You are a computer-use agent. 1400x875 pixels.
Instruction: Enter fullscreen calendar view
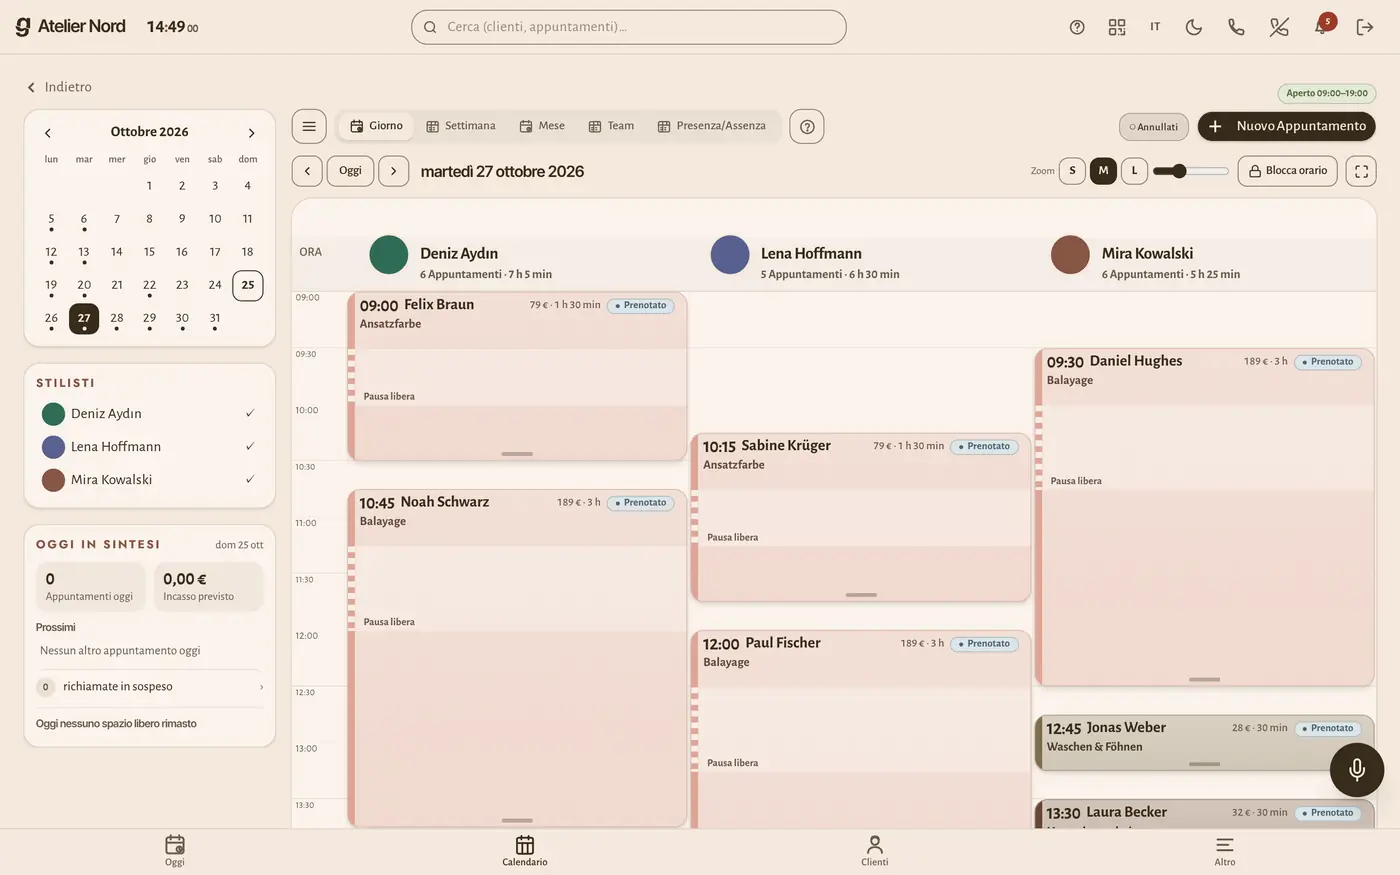coord(1361,171)
